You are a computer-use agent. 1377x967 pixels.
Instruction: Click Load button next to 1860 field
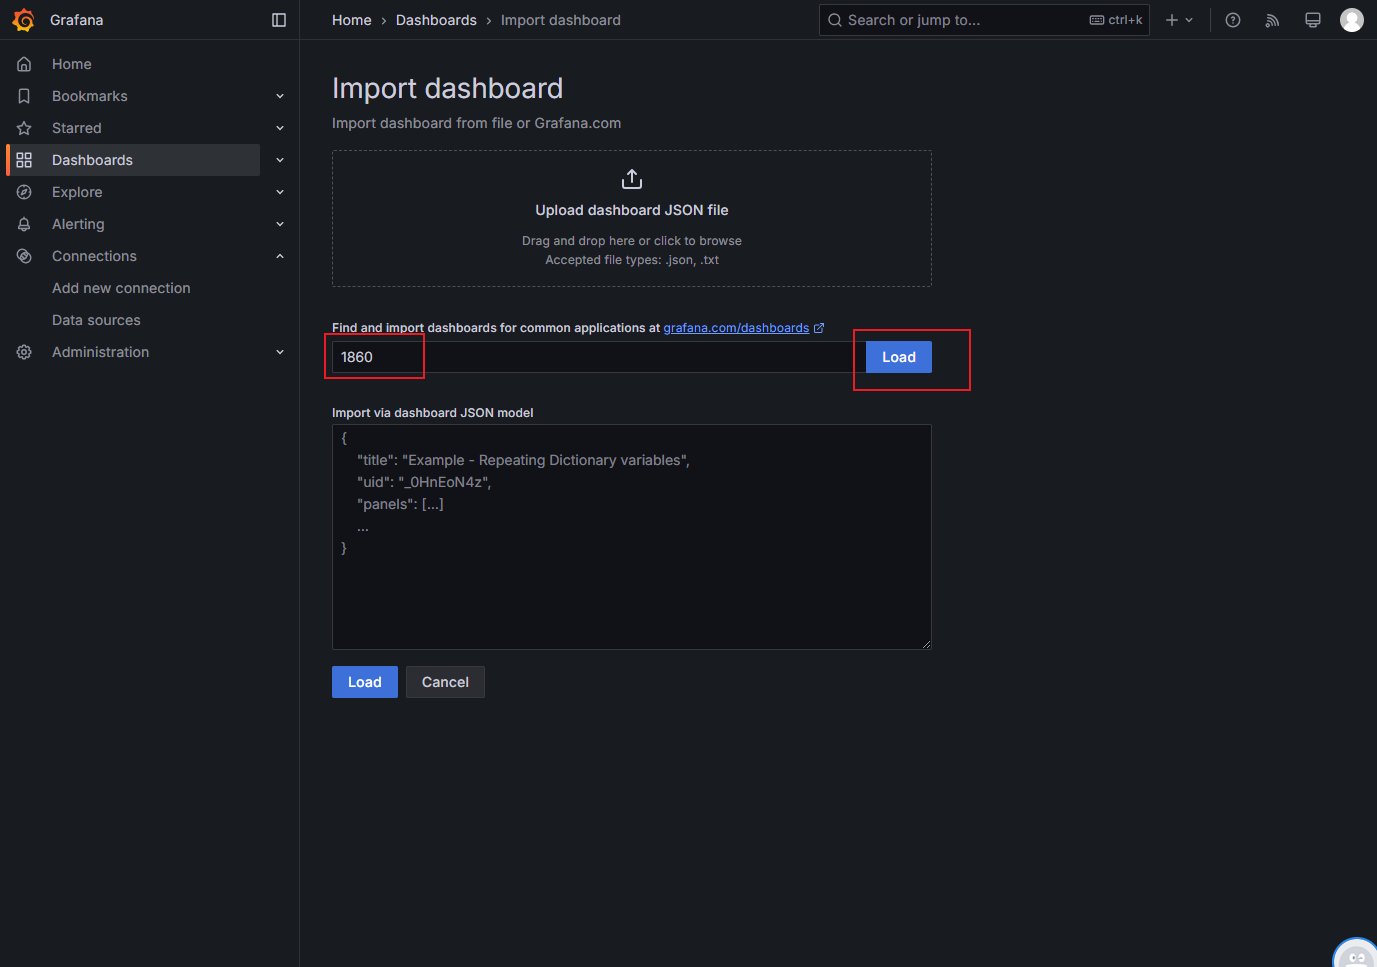[899, 357]
